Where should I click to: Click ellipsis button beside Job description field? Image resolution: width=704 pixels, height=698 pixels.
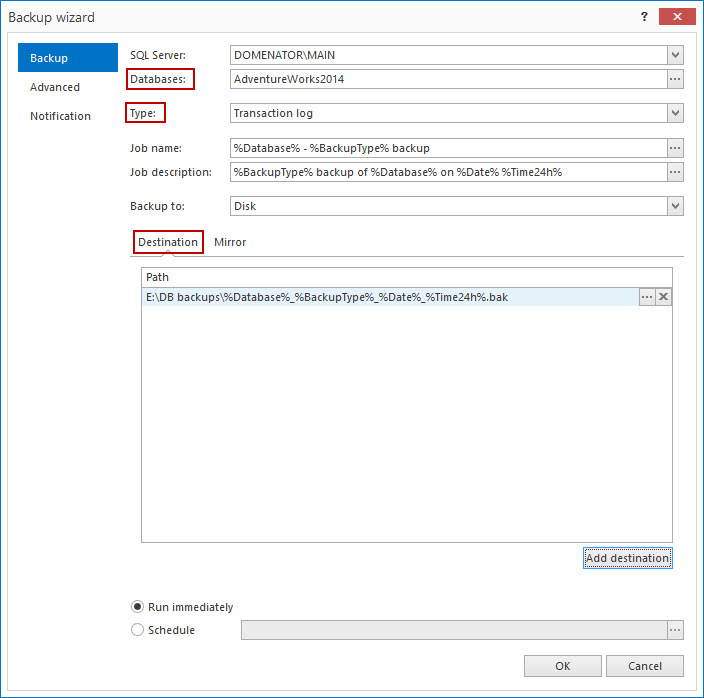point(675,172)
